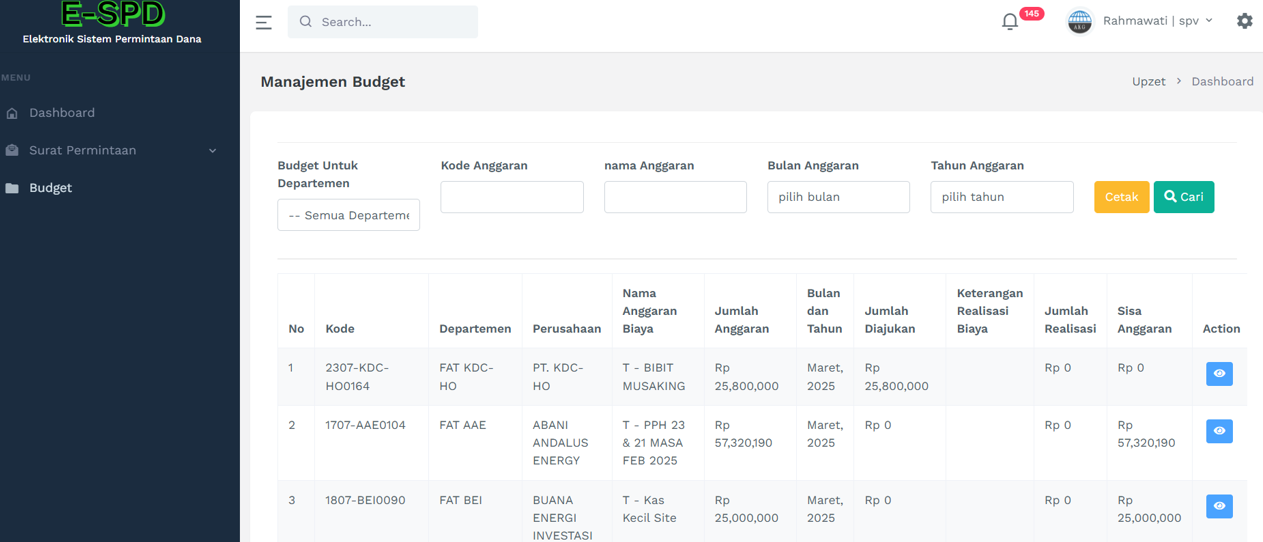This screenshot has height=542, width=1263.
Task: View details of budget 1807-BEI0090
Action: click(x=1219, y=506)
